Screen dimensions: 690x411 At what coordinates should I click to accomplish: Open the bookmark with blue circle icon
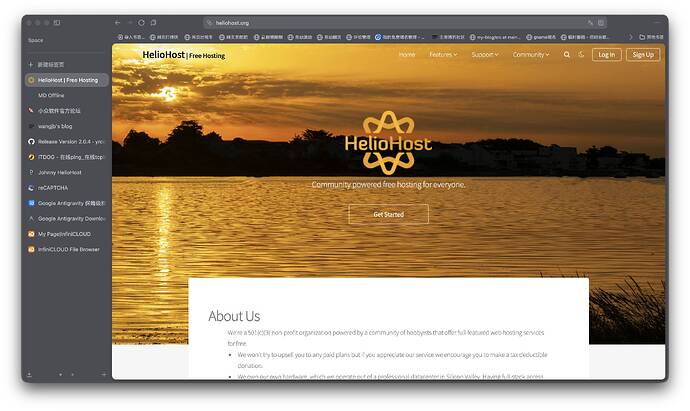(x=400, y=37)
